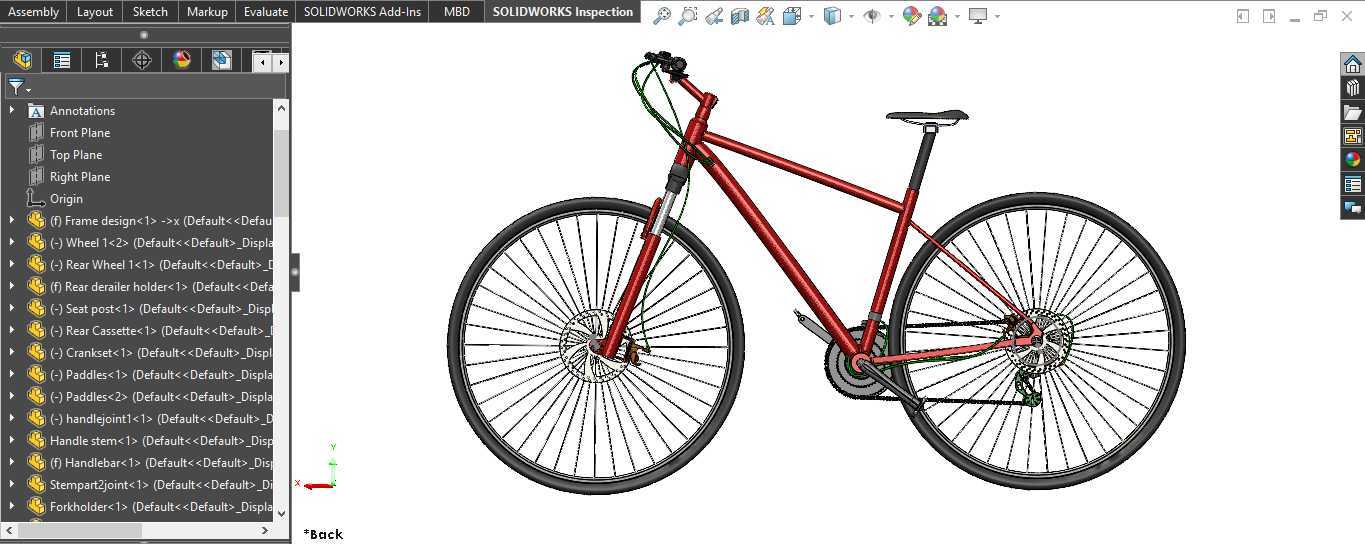The height and width of the screenshot is (544, 1365).
Task: Expand the Annotations folder
Action: (x=12, y=110)
